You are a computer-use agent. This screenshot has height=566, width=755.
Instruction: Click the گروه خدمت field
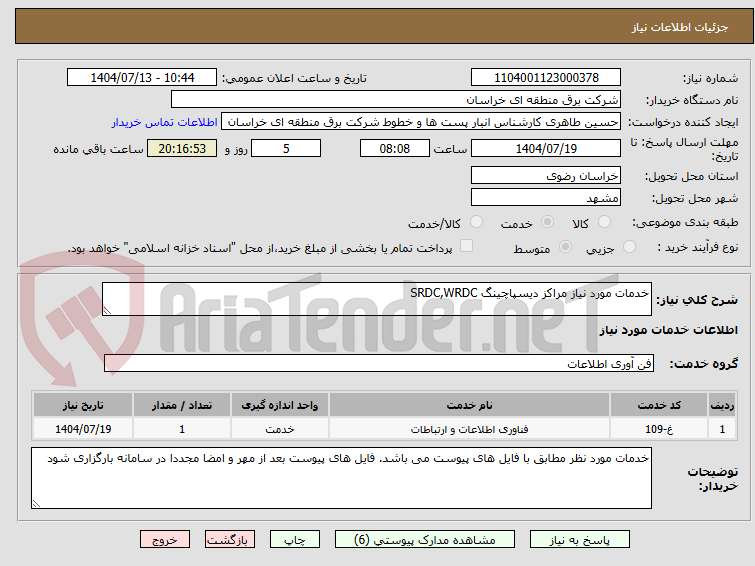379,364
